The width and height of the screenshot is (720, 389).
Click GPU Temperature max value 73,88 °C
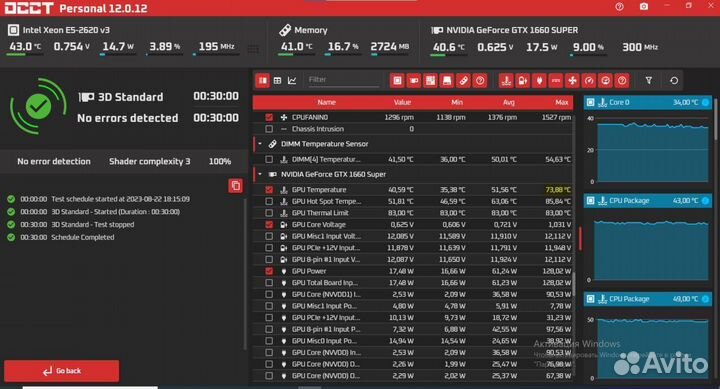[558, 190]
